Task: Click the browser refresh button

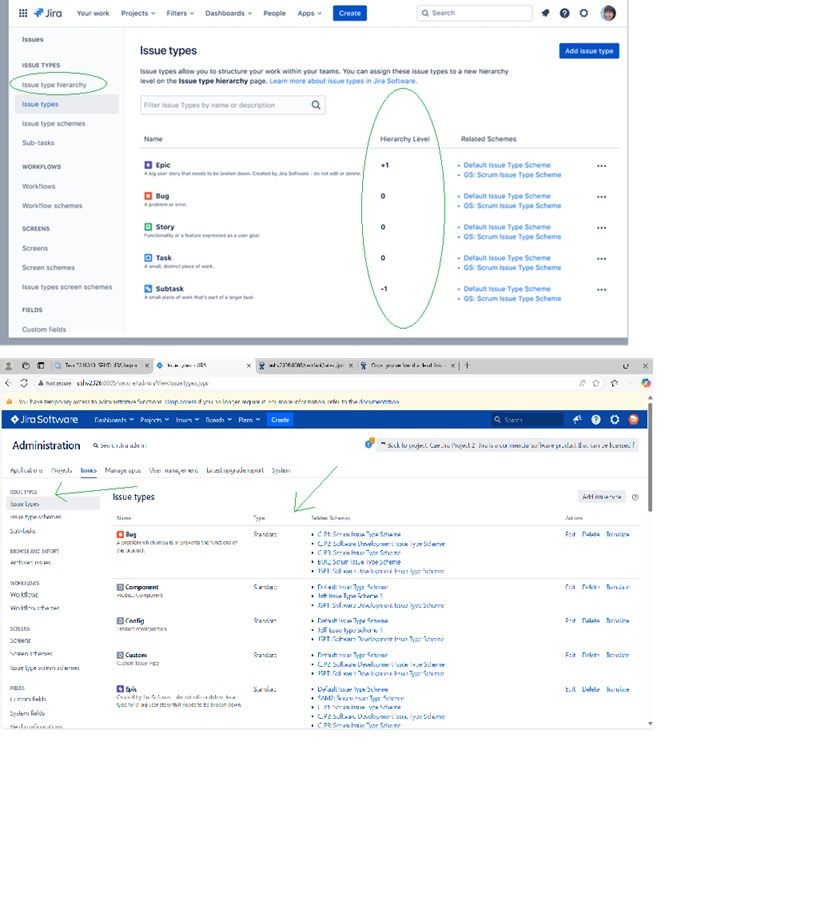Action: (x=24, y=383)
